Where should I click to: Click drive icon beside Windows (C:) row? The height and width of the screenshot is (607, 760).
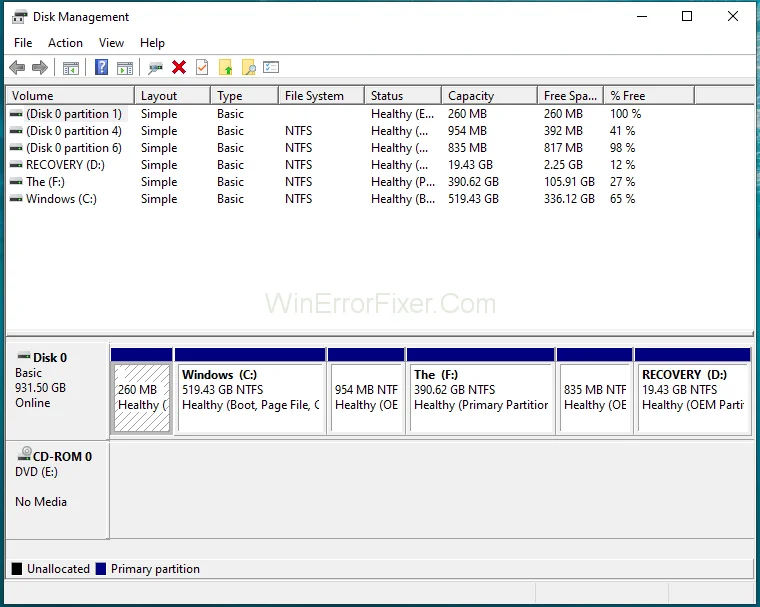(x=16, y=199)
